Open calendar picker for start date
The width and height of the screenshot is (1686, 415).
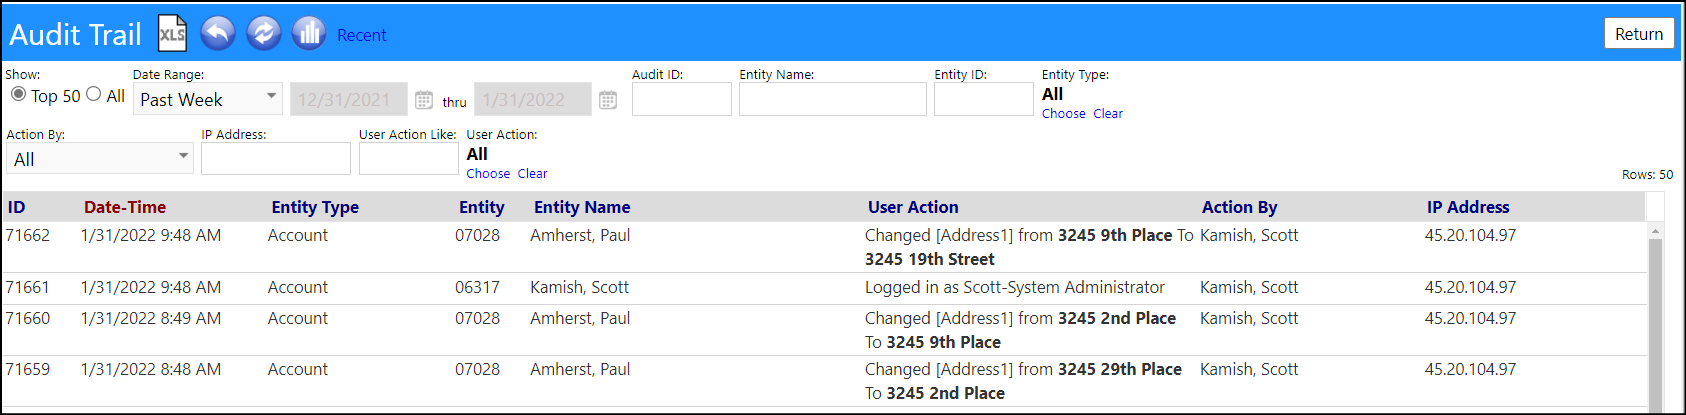pos(424,100)
